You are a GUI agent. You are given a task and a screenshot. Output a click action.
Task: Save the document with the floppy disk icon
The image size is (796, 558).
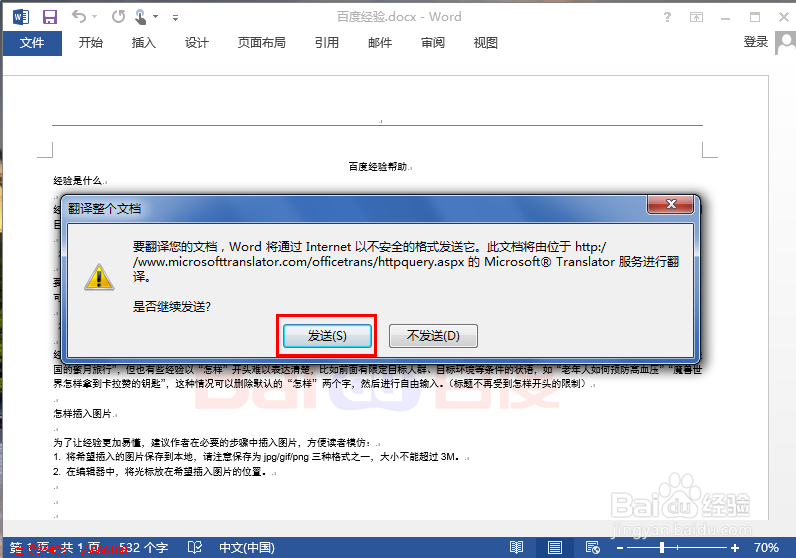50,17
